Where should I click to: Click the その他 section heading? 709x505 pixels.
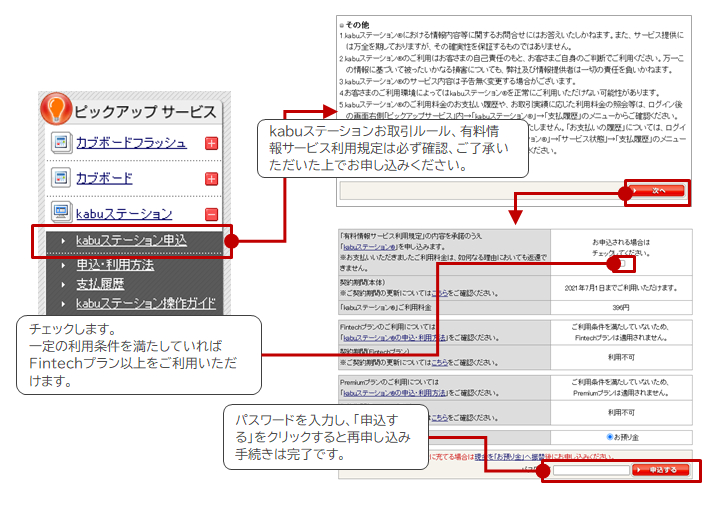357,24
